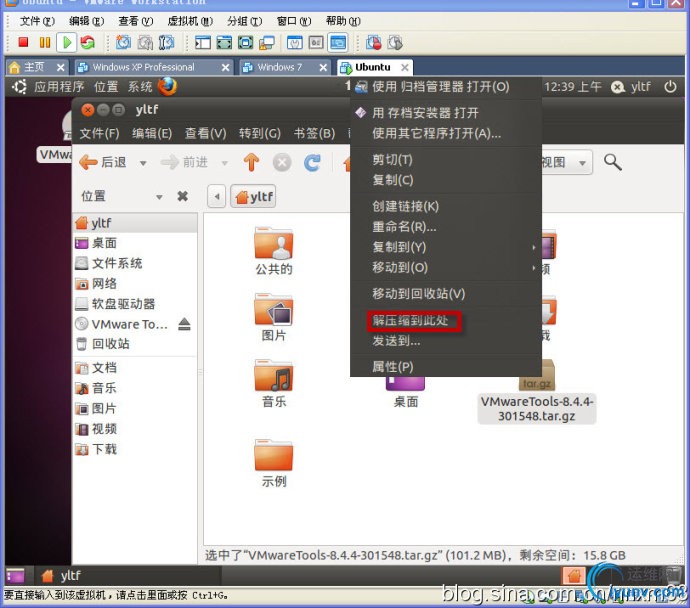Choose 发送到... in context menu
Viewport: 690px width, 608px height.
pyautogui.click(x=446, y=341)
